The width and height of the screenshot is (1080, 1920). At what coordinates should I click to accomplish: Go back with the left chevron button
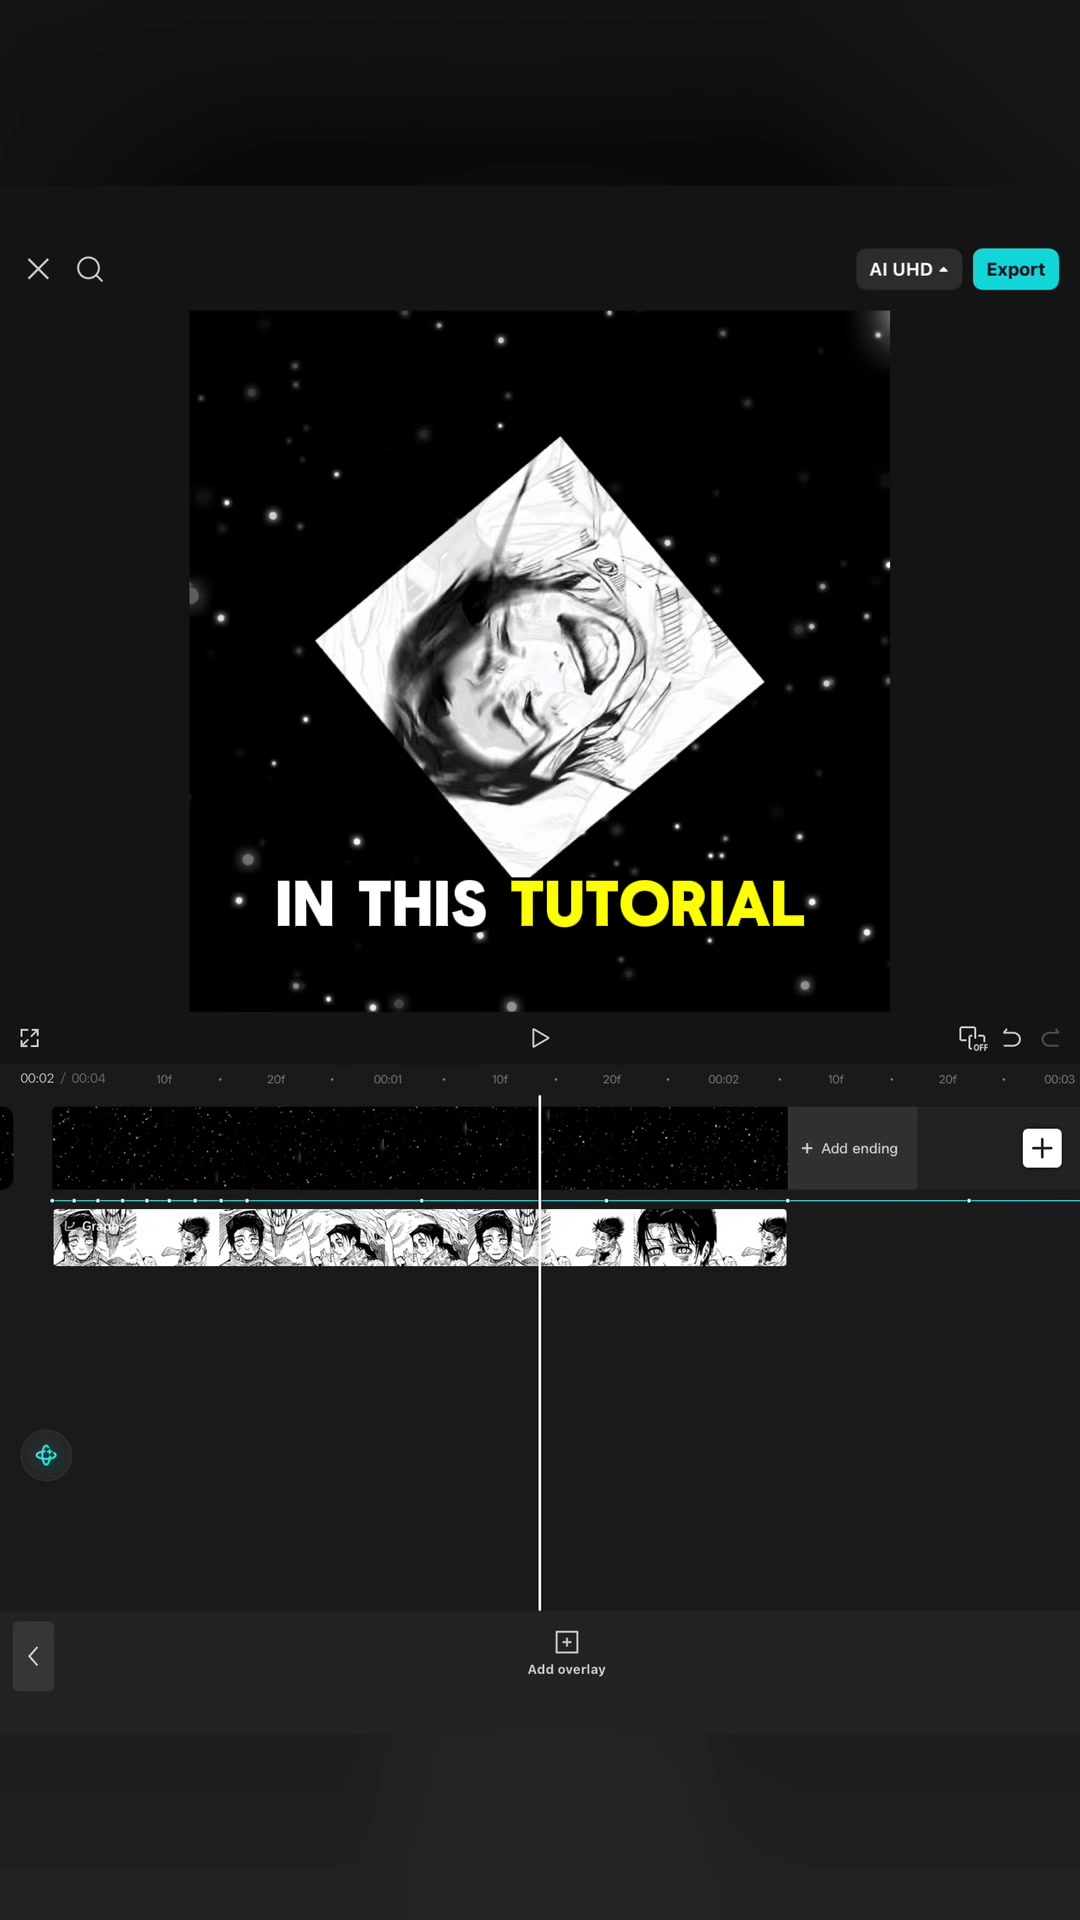tap(33, 1656)
